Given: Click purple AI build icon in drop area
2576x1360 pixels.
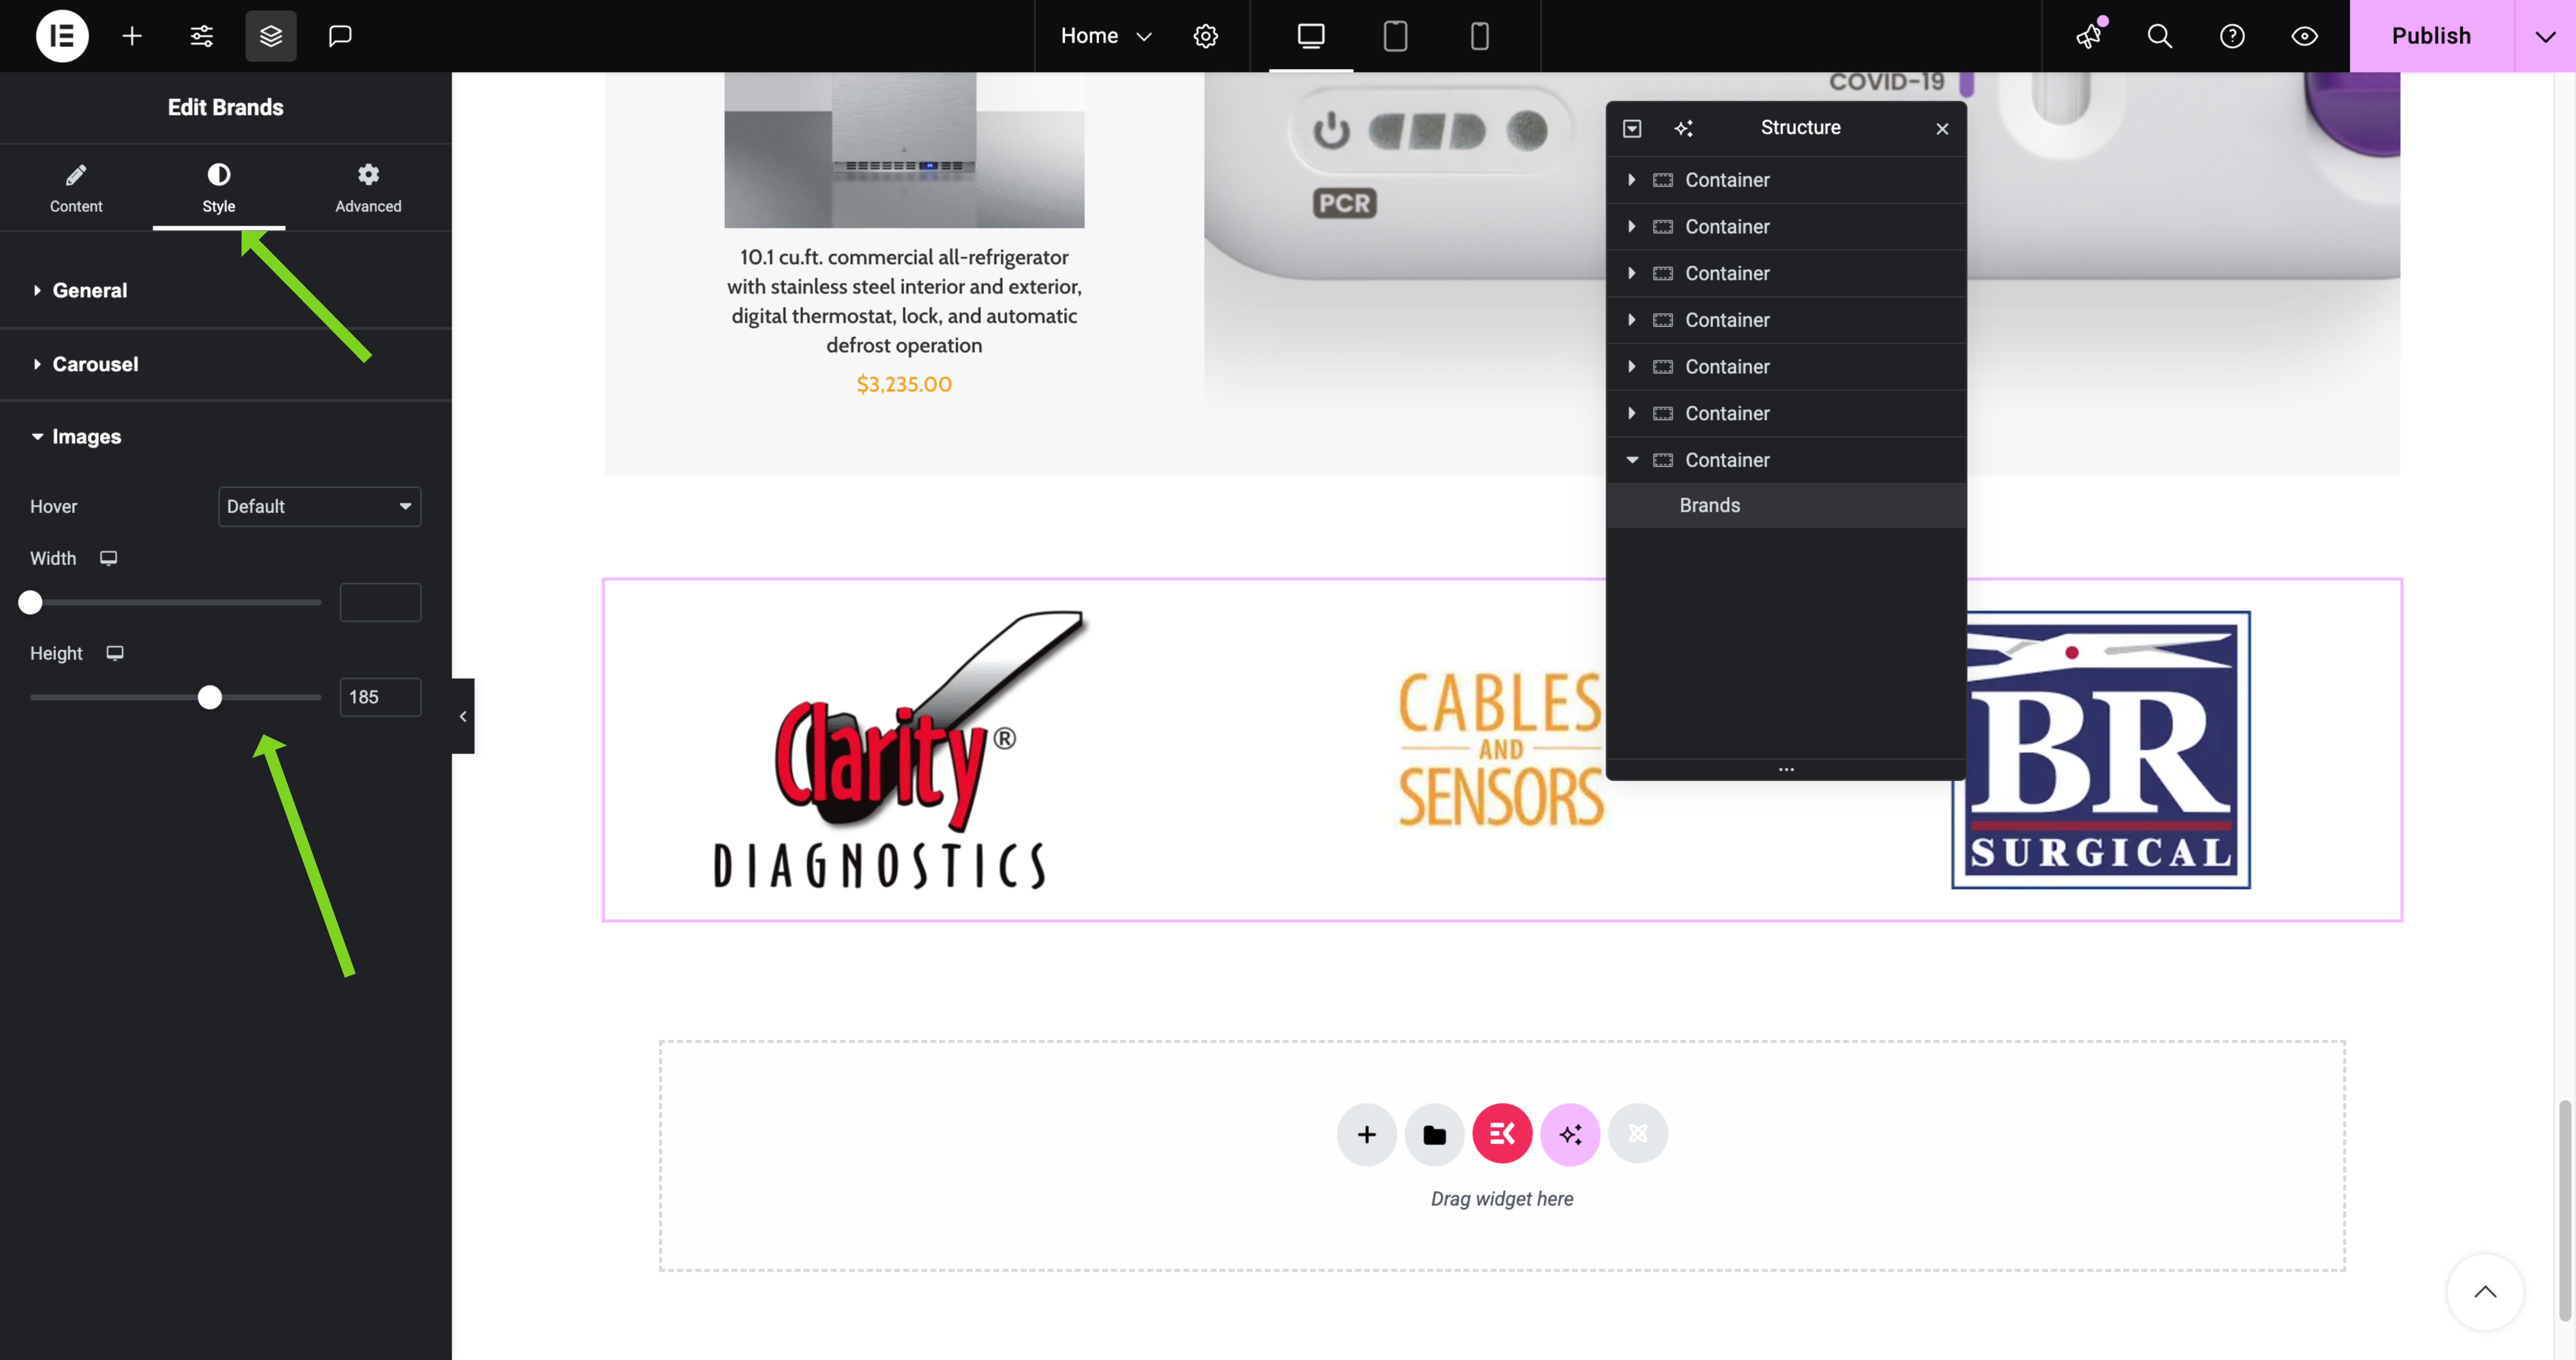Looking at the screenshot, I should tap(1570, 1134).
